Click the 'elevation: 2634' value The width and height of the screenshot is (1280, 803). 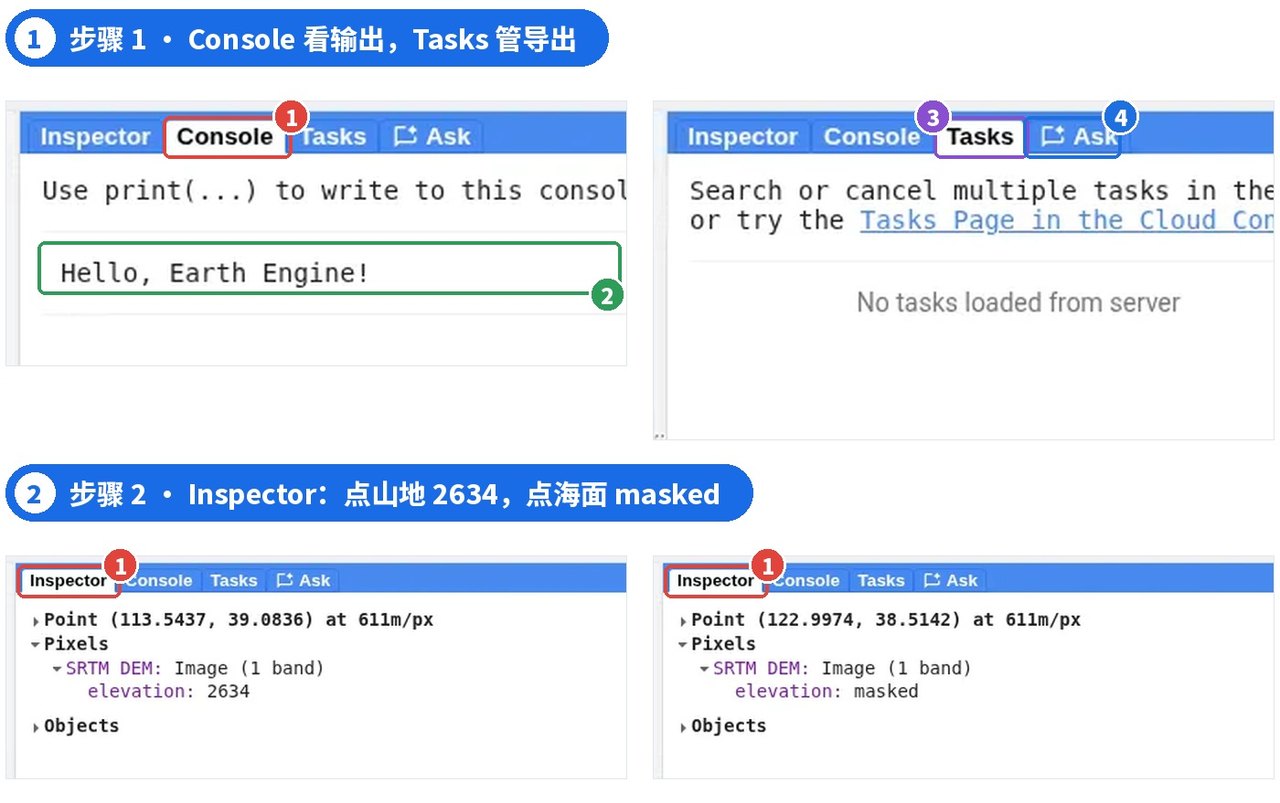pyautogui.click(x=169, y=691)
